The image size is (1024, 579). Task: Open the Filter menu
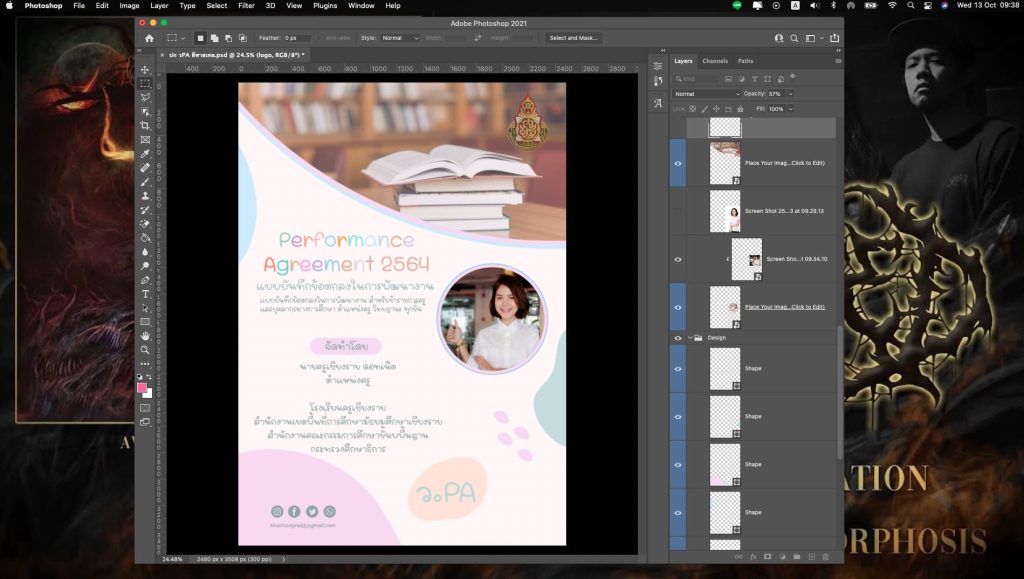246,5
